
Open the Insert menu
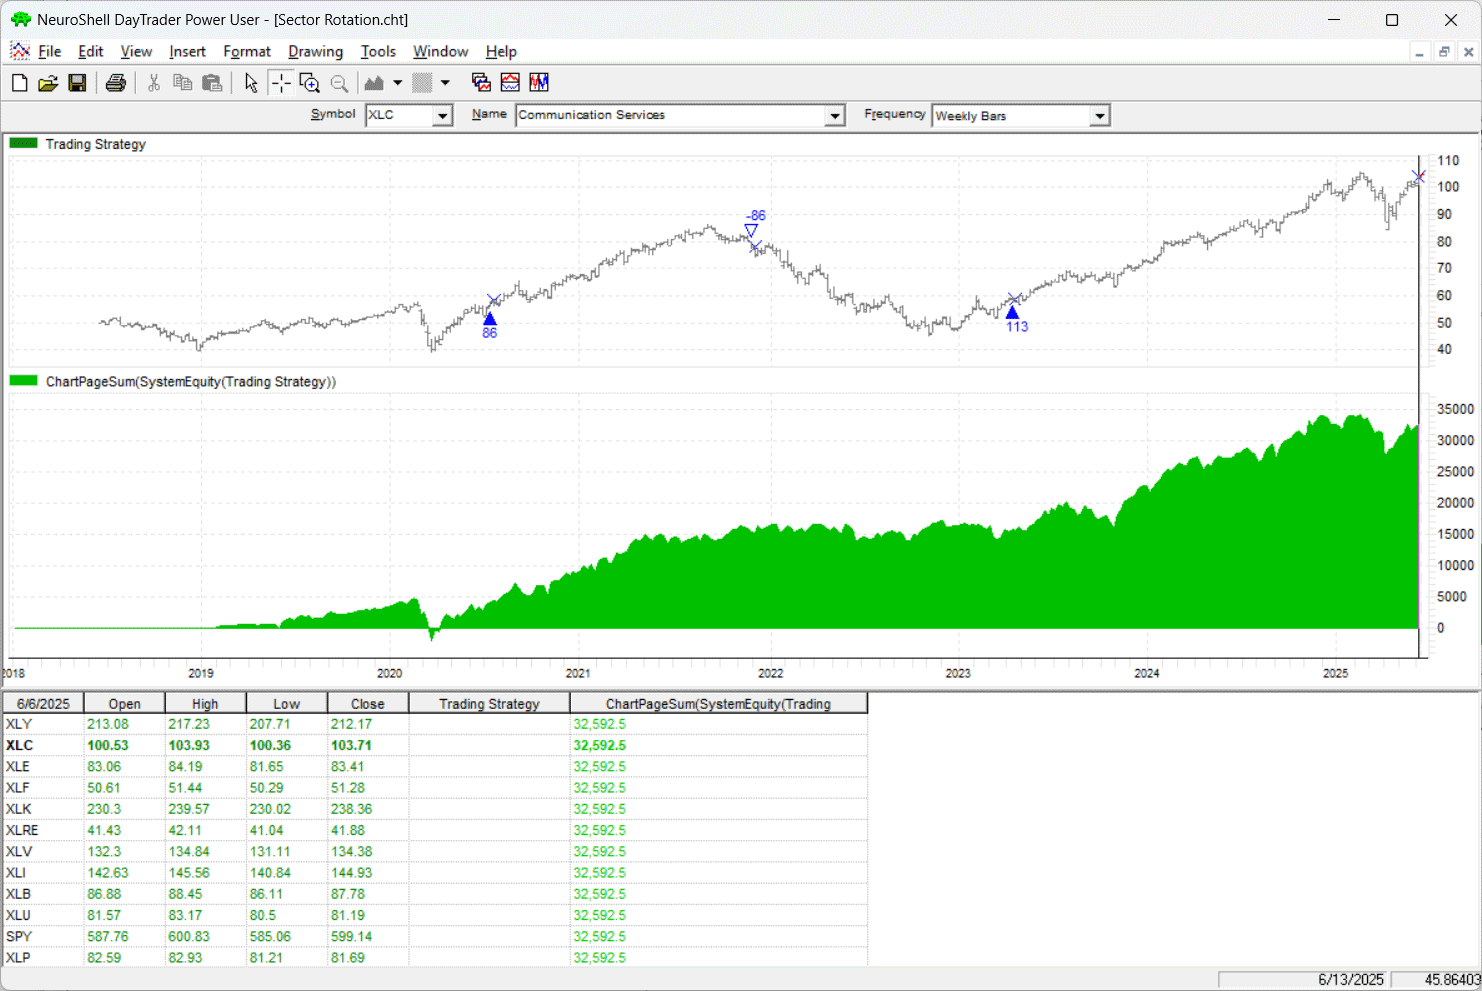[187, 52]
